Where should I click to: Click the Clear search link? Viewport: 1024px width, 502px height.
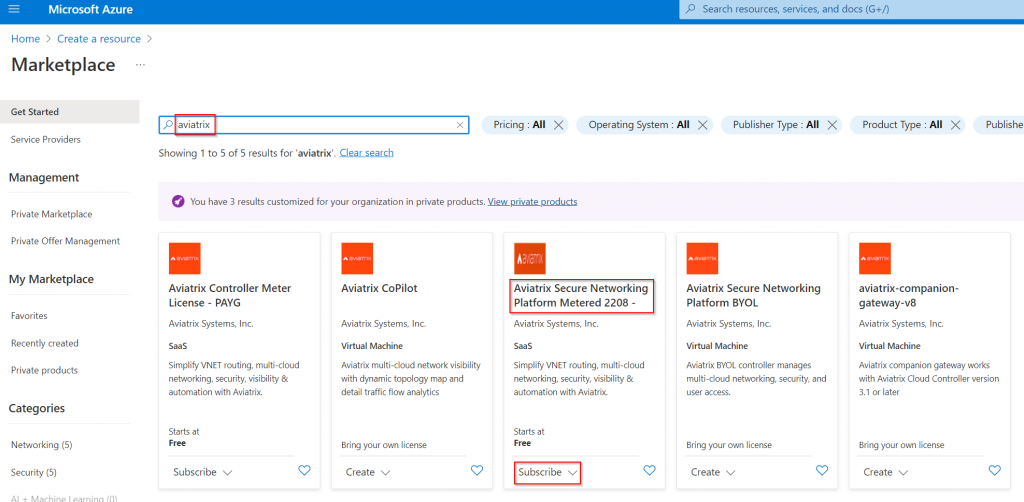(x=366, y=153)
